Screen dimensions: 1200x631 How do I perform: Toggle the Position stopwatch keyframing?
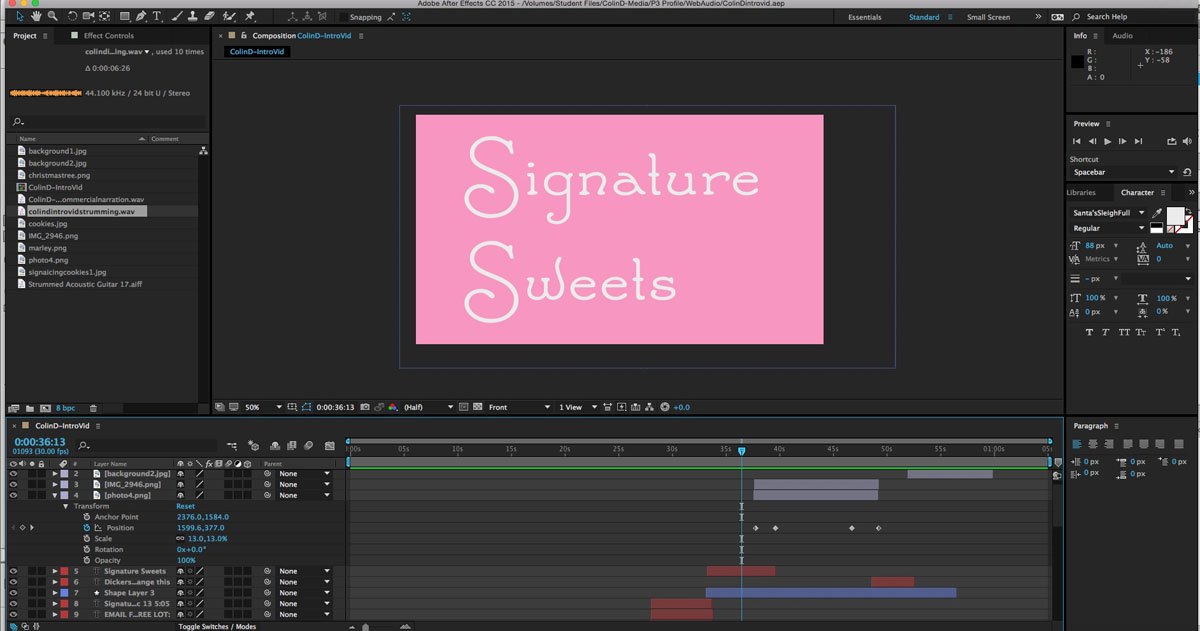coord(87,528)
